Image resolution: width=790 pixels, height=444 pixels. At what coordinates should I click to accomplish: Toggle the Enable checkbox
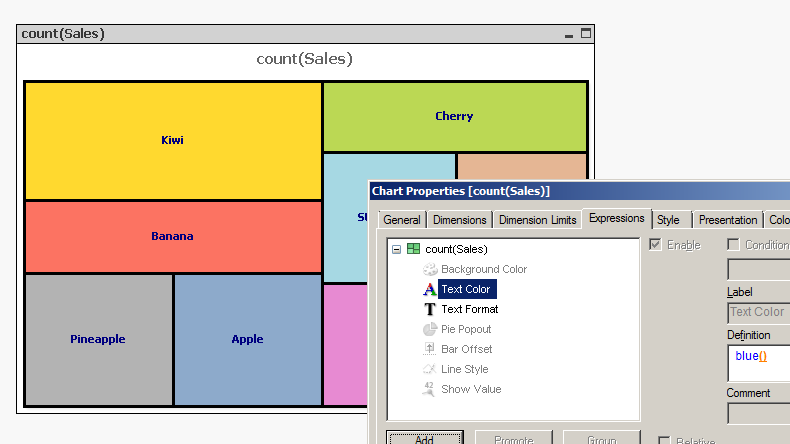click(x=655, y=245)
